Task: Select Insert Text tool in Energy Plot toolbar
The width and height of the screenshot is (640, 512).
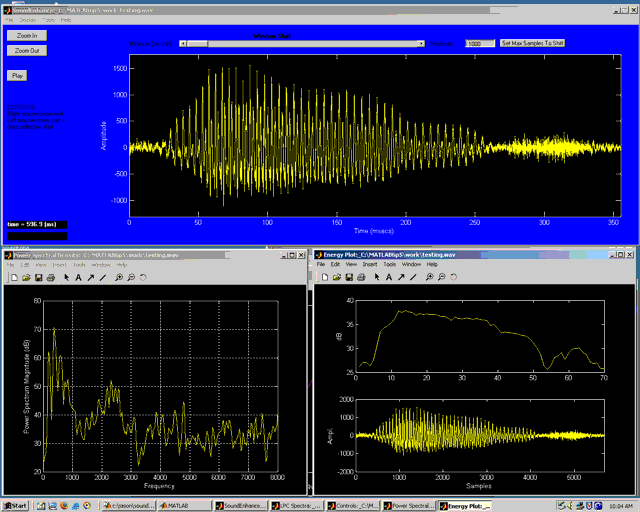Action: coord(387,277)
